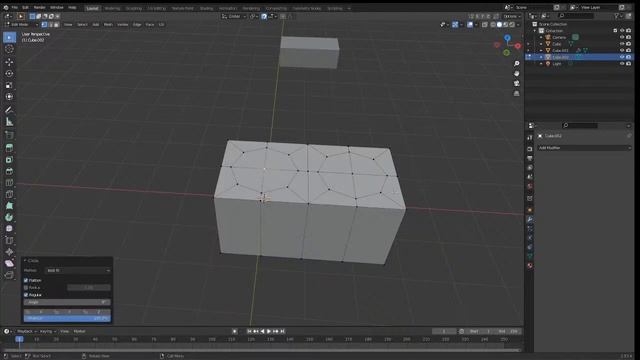The width and height of the screenshot is (640, 360).
Task: Open the File menu
Action: pos(15,8)
